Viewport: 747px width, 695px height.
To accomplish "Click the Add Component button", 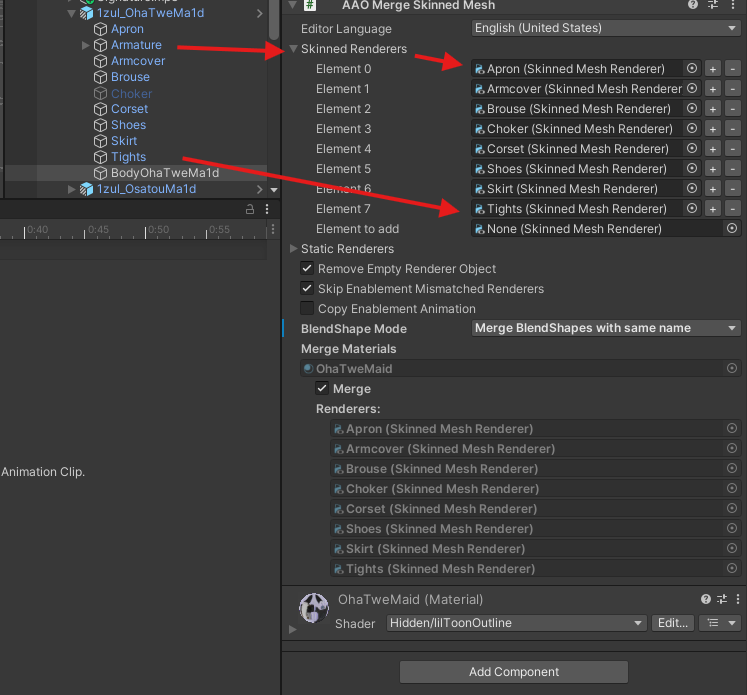I will pyautogui.click(x=514, y=672).
